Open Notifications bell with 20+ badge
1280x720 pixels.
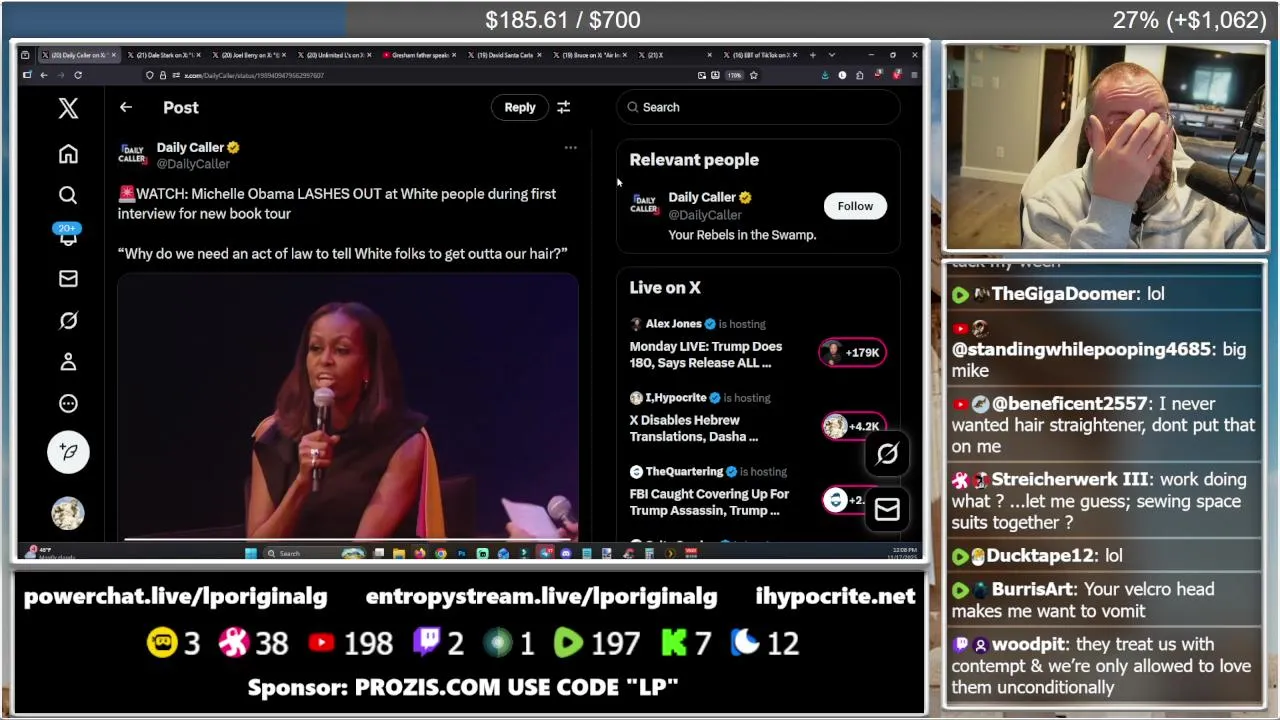click(x=68, y=236)
